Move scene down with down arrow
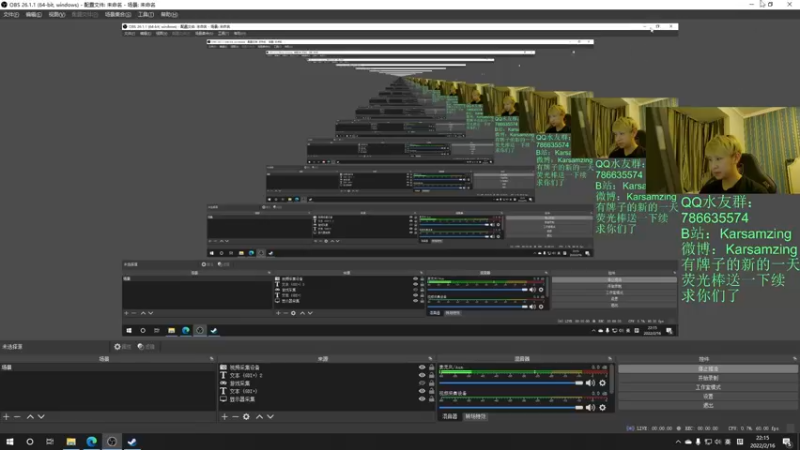Screen dimensions: 800x450 [x=41, y=417]
